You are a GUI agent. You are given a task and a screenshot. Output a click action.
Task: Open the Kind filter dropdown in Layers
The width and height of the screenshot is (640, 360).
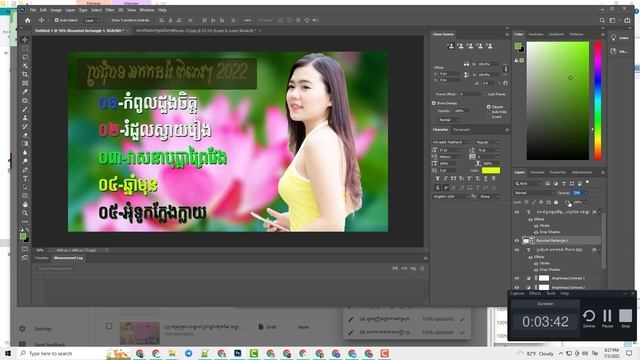(x=528, y=184)
